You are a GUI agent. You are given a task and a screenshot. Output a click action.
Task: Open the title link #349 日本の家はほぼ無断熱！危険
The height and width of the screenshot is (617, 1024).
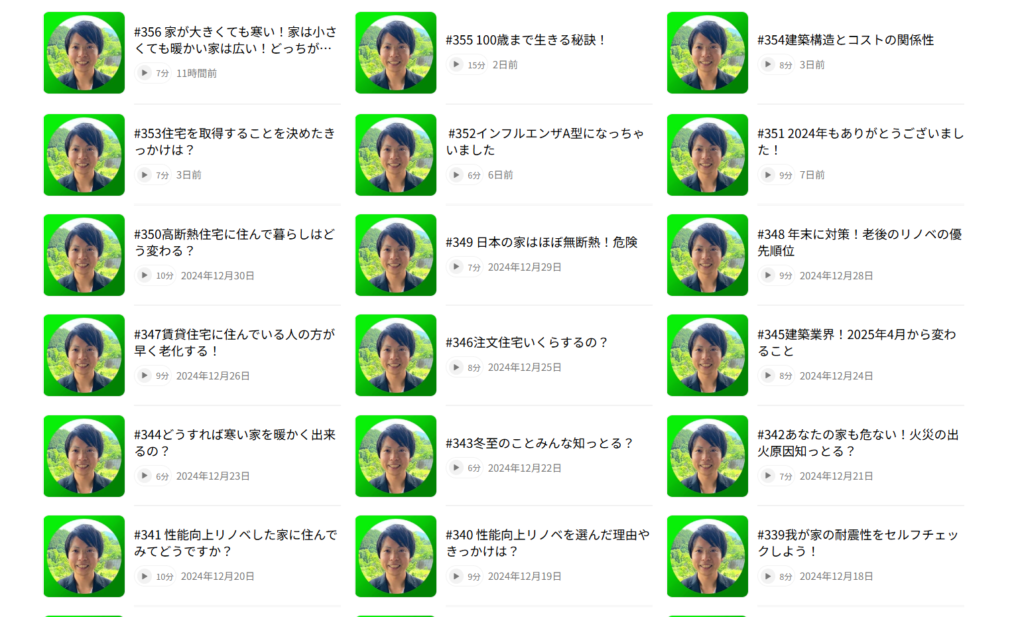pos(541,242)
